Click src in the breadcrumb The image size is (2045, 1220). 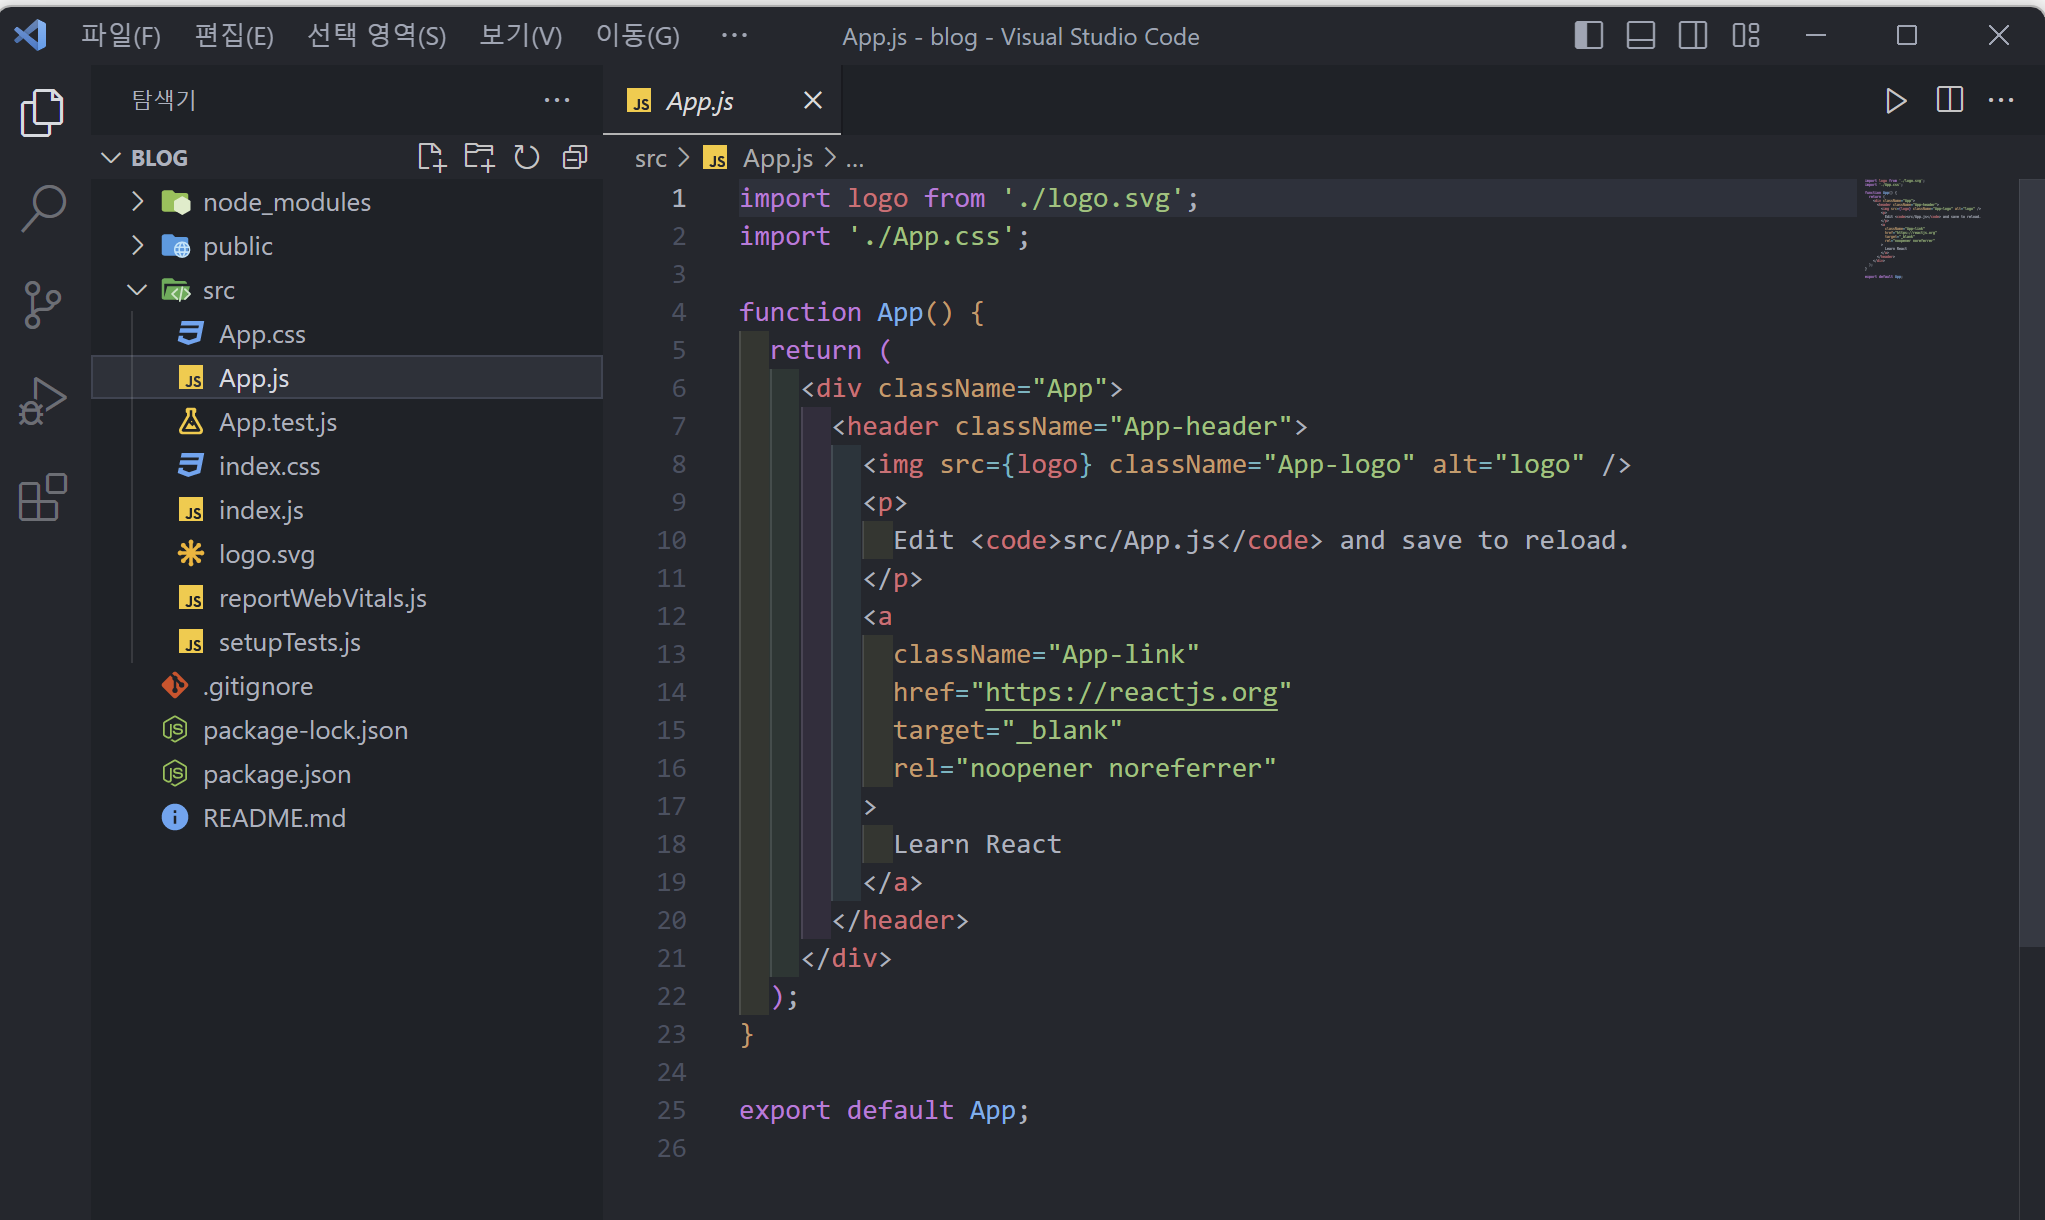point(650,158)
